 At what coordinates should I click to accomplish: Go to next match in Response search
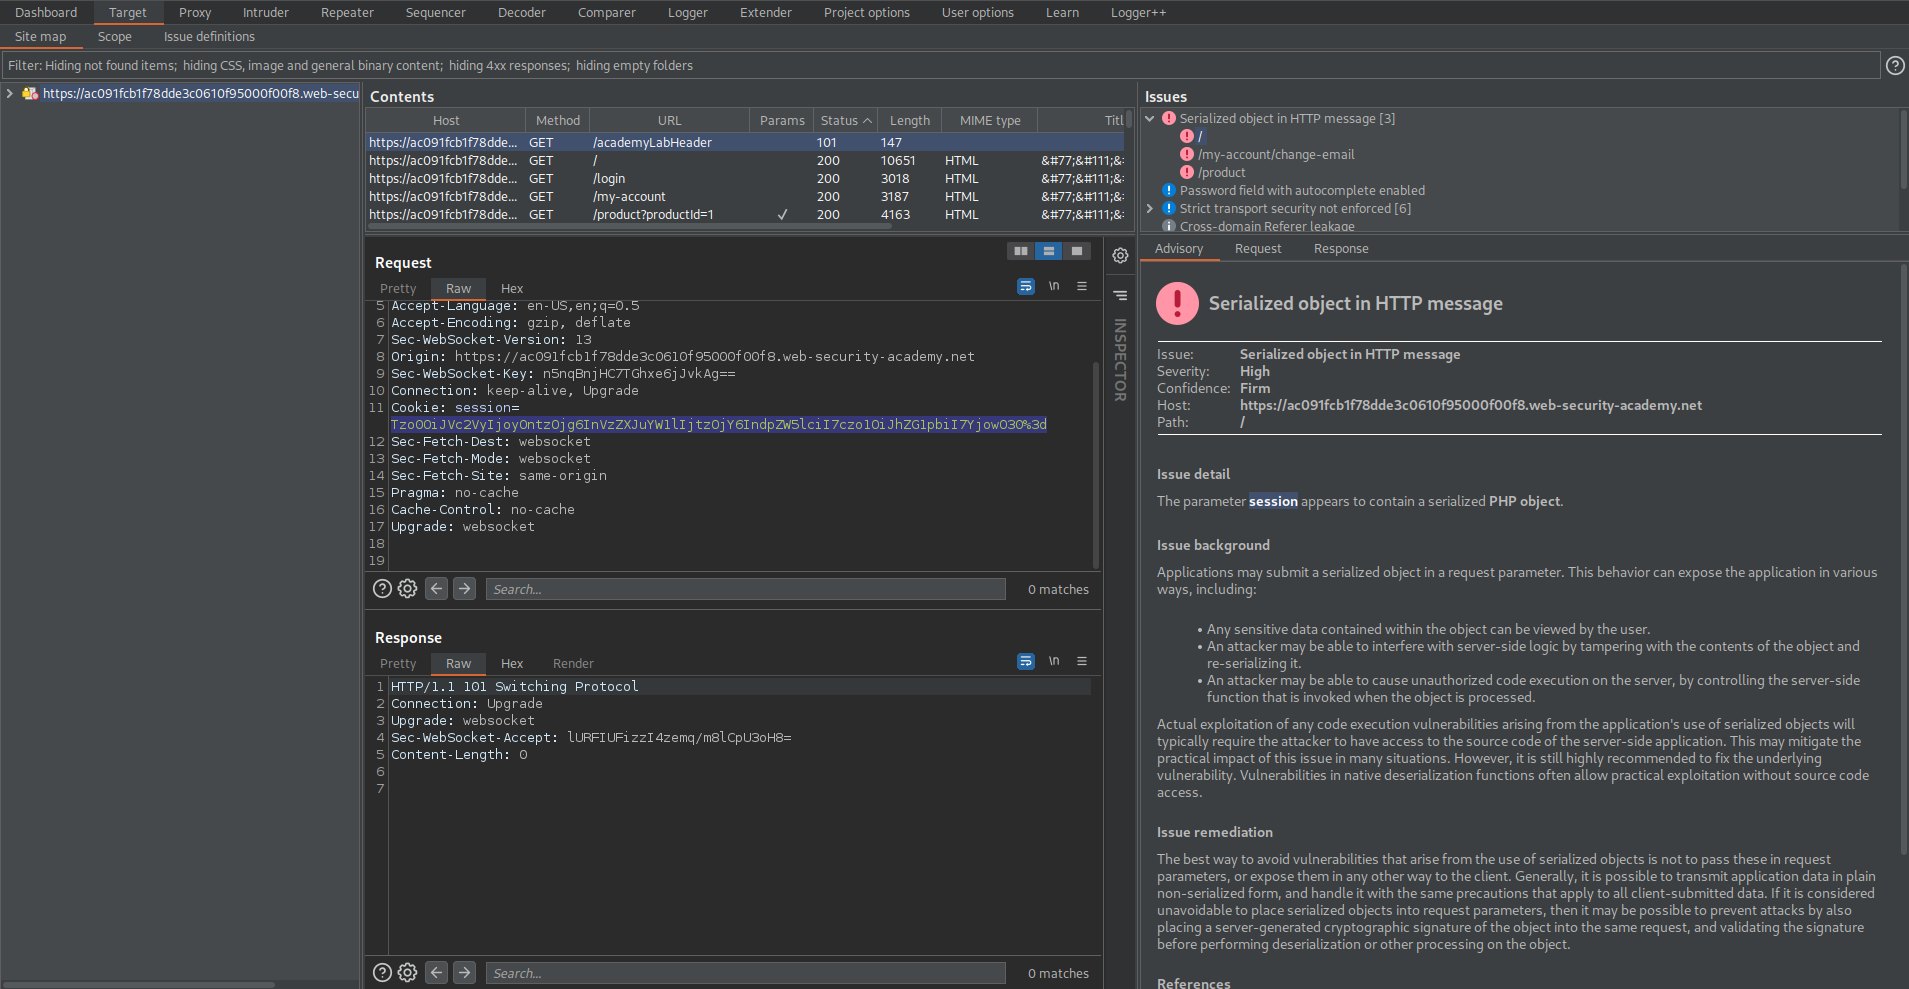pos(464,973)
